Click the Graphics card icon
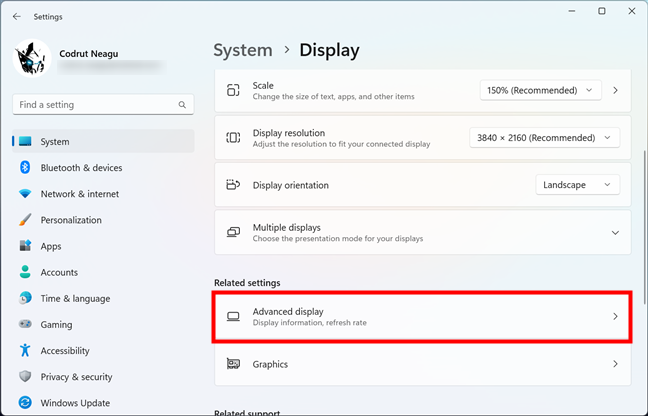 [233, 364]
